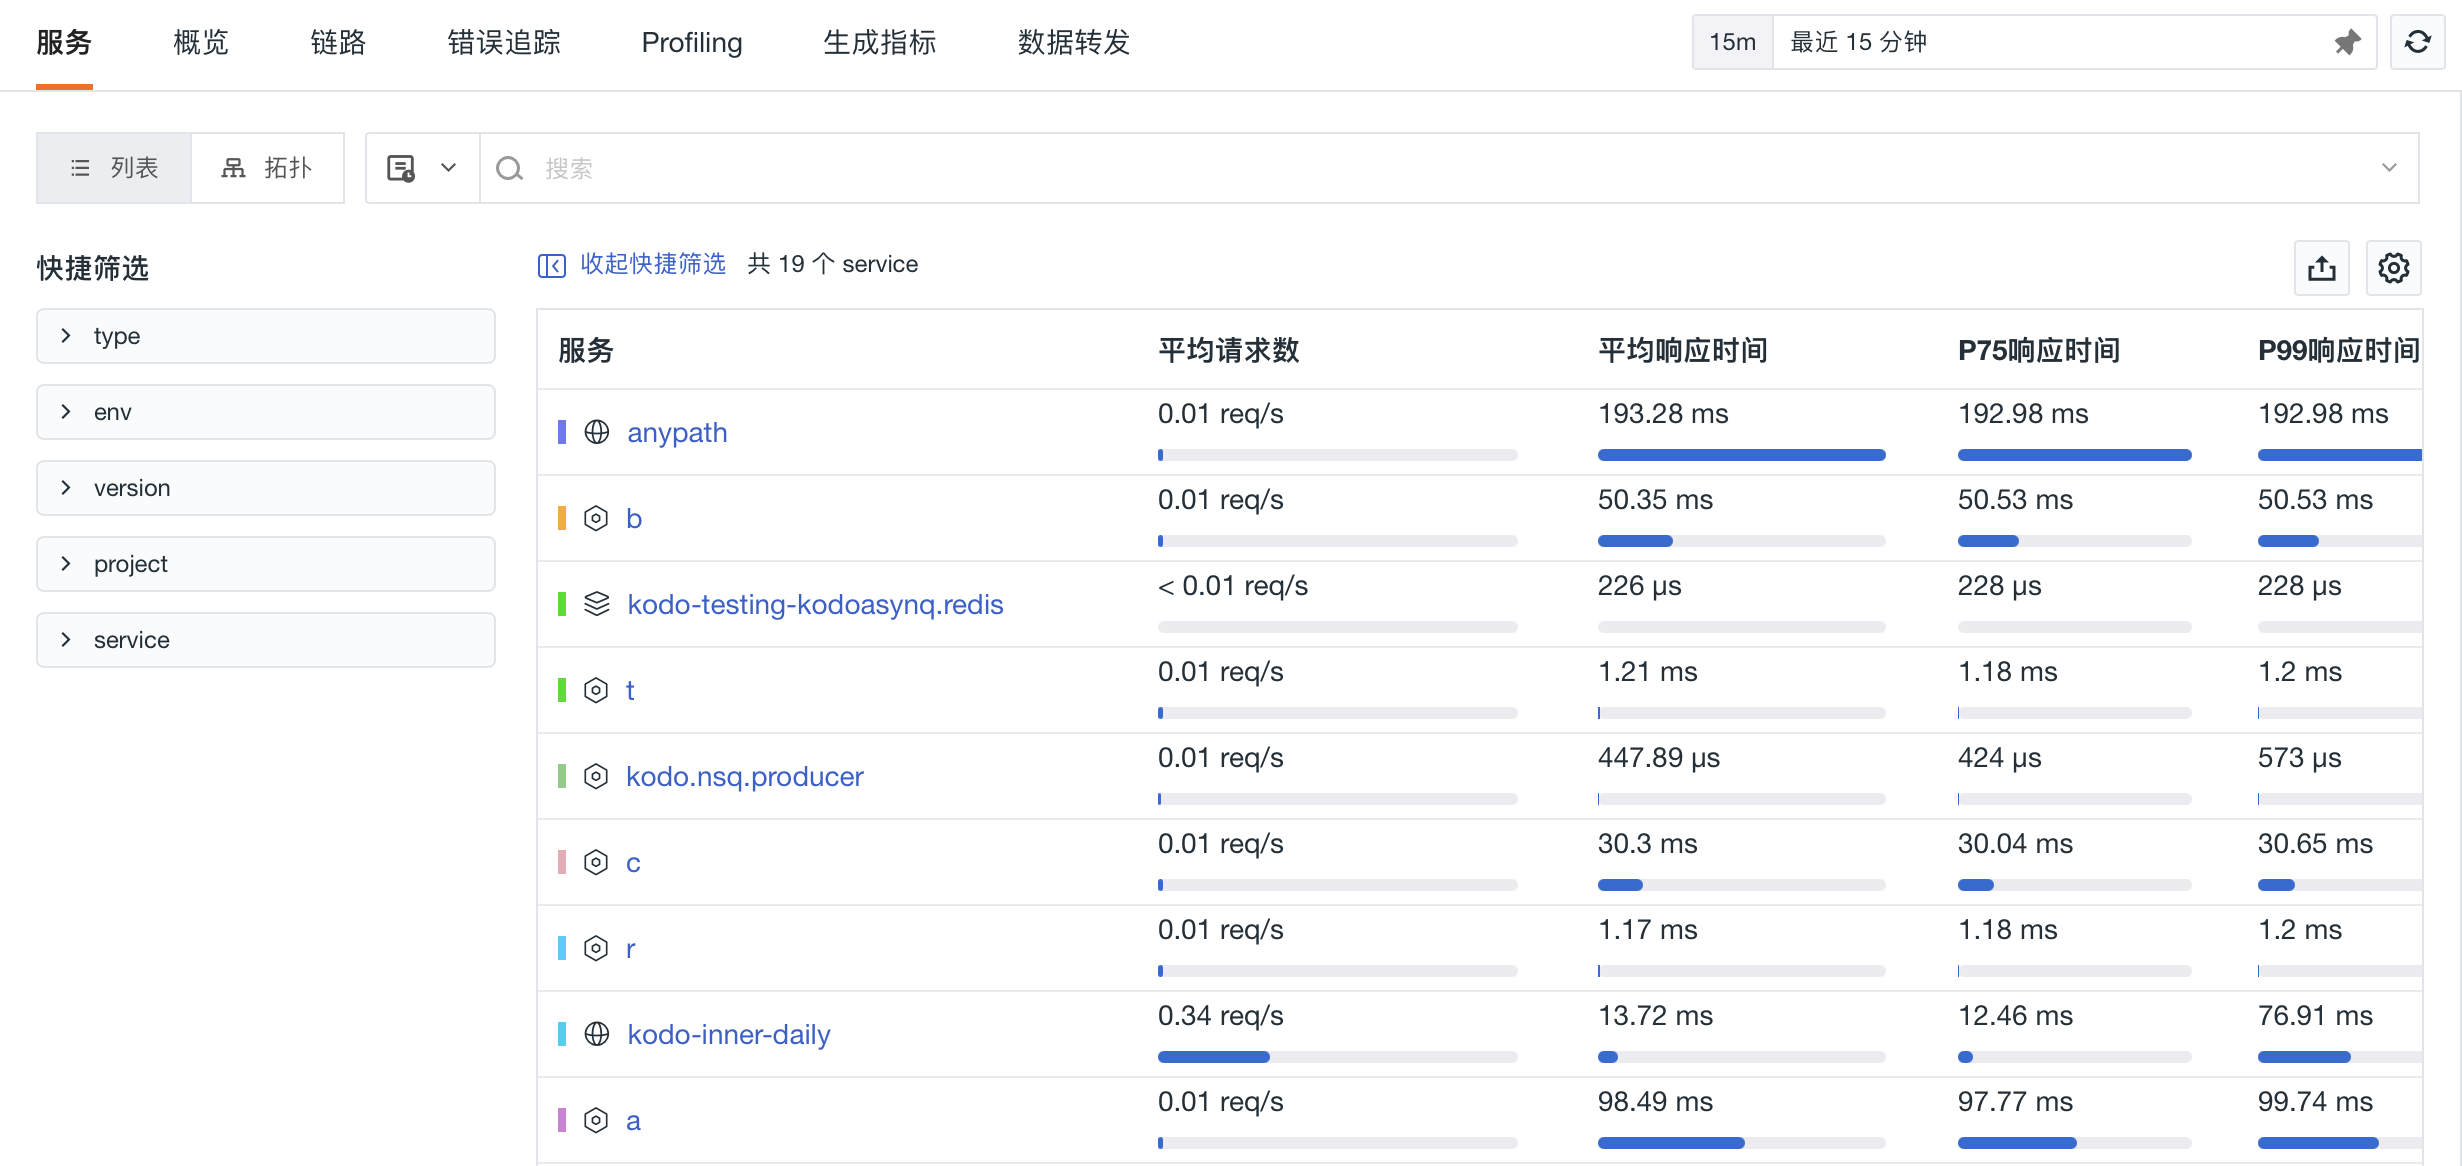Sort by P75响应时间 column header
Screen dimensions: 2462x1166
[x=2039, y=350]
